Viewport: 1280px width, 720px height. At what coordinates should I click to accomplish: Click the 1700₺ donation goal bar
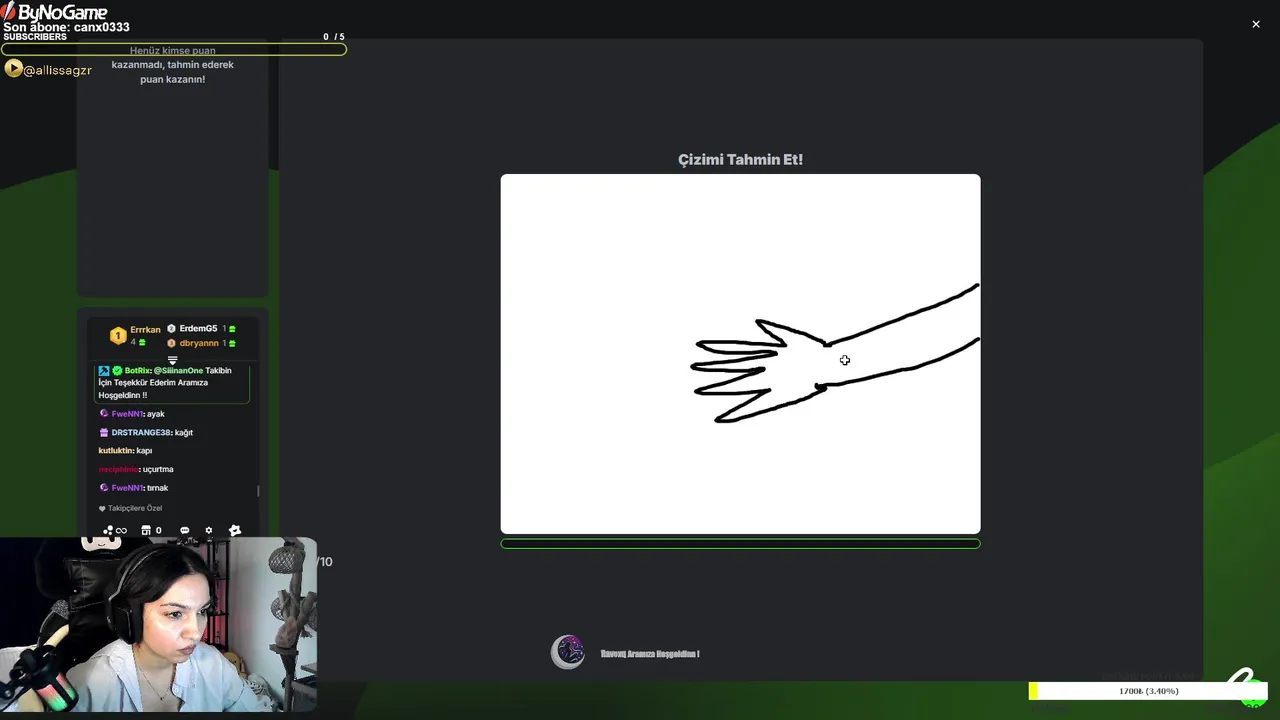pos(1148,691)
